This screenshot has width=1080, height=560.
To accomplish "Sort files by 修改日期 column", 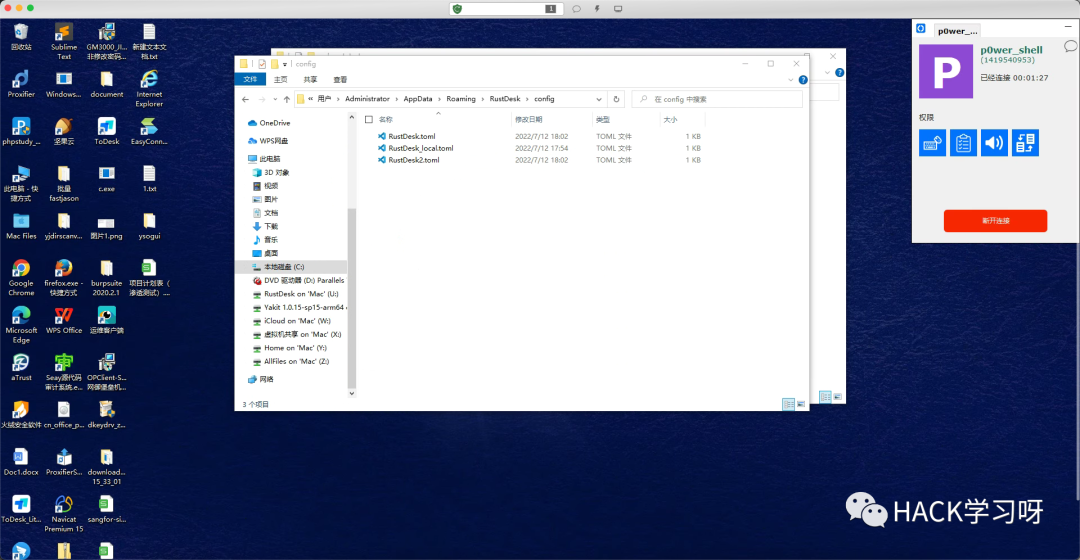I will coord(529,120).
